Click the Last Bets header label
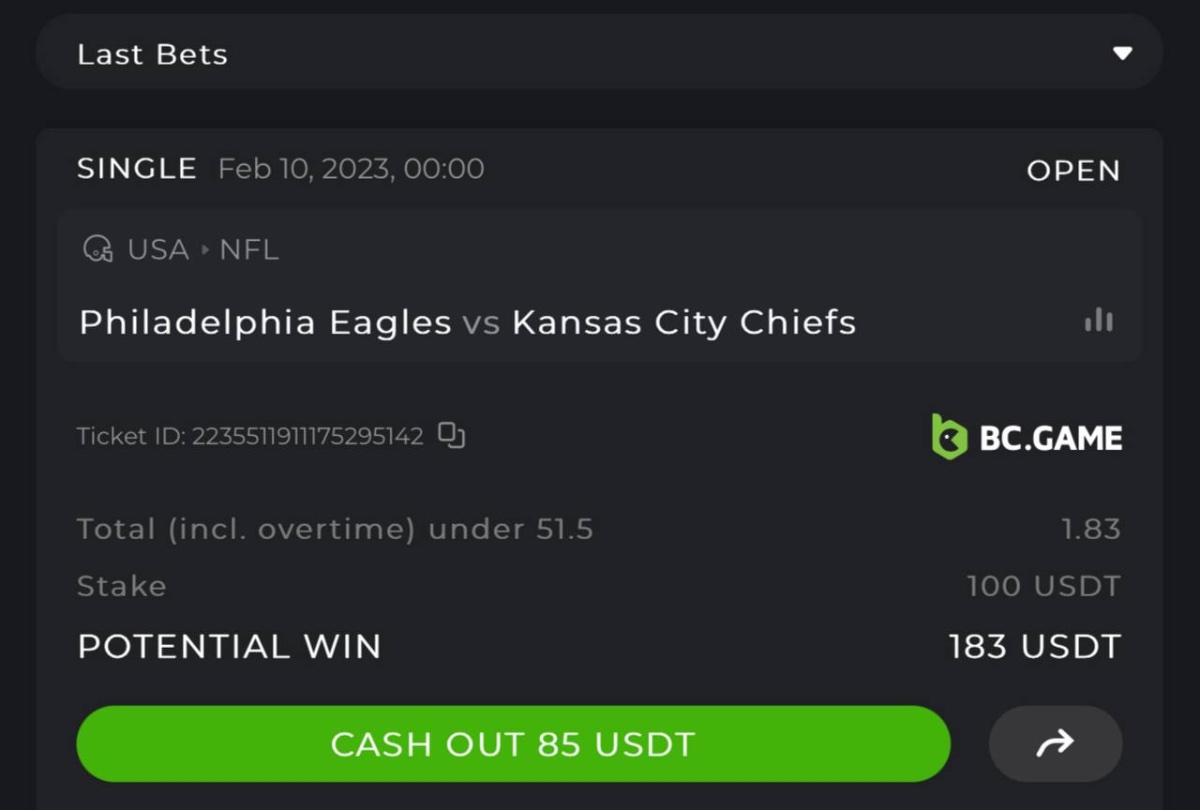 tap(152, 54)
